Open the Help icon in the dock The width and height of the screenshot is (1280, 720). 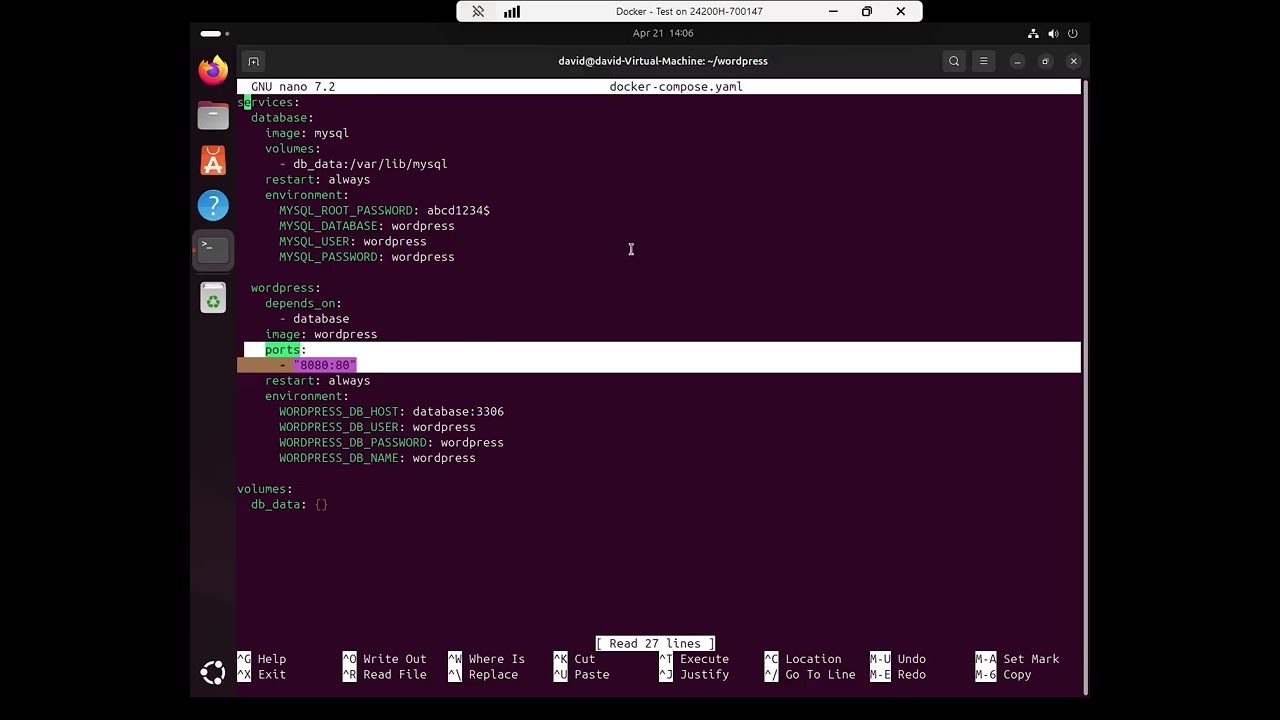(212, 206)
